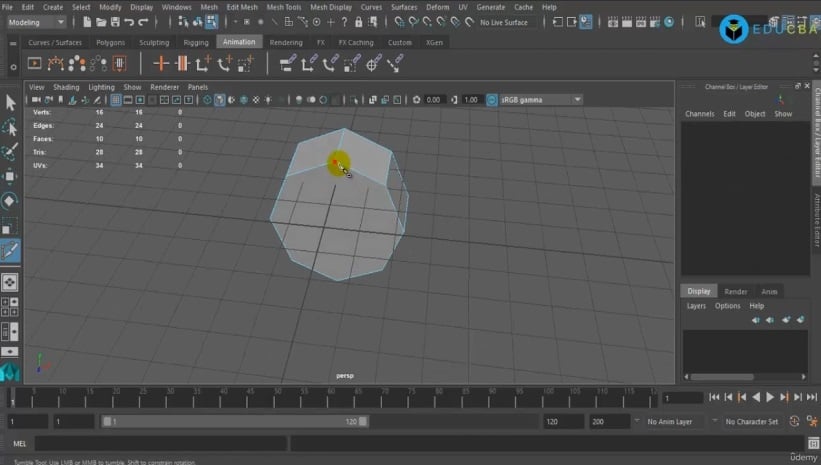Image resolution: width=821 pixels, height=465 pixels.
Task: Adjust the time range slider handle
Action: (235, 422)
